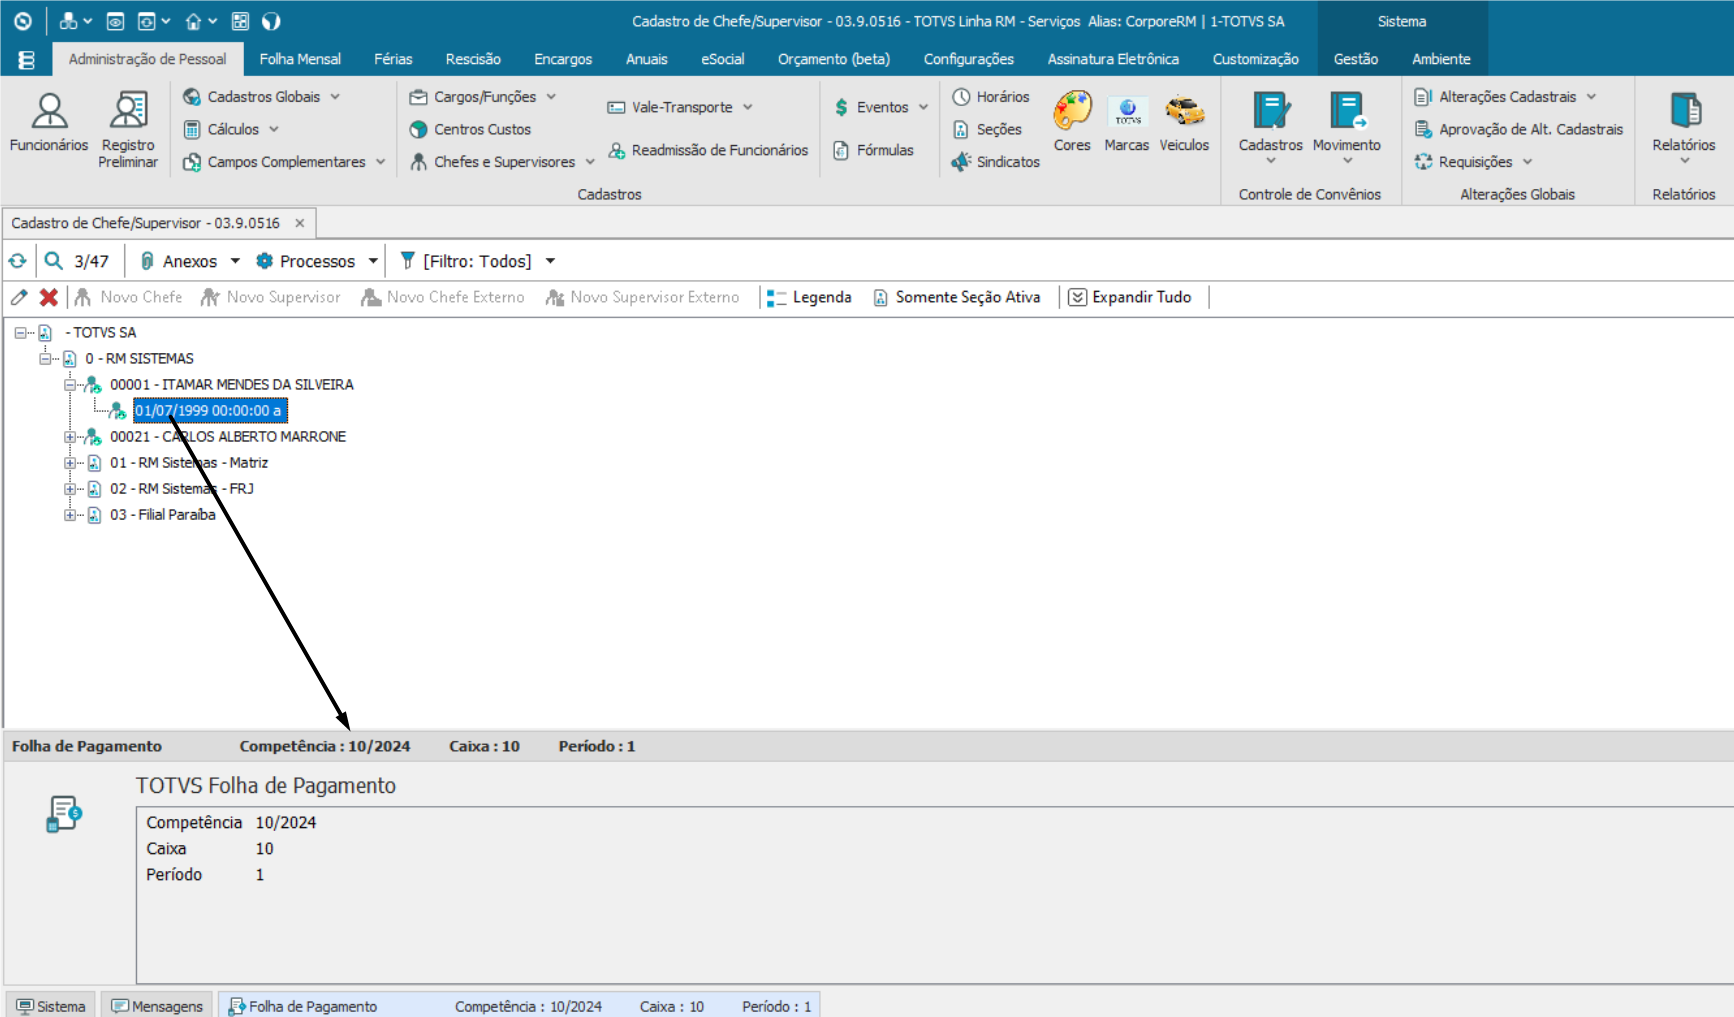
Task: Open the Marcas icon
Action: pos(1127,122)
